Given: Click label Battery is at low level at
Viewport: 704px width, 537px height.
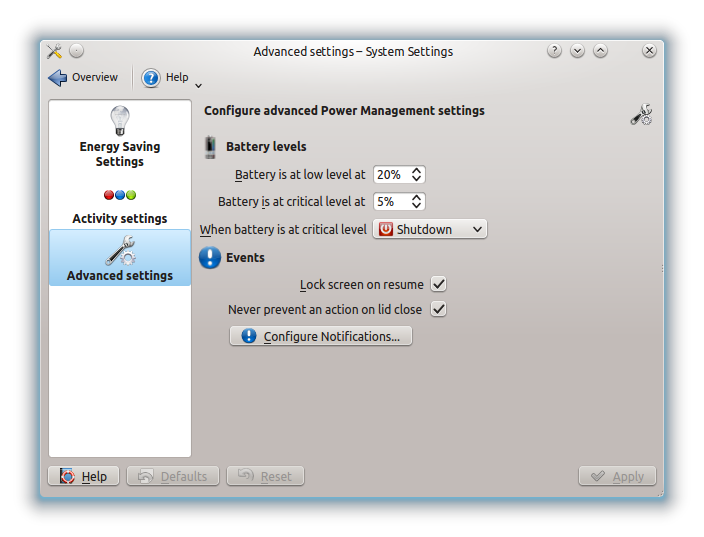Looking at the screenshot, I should (300, 175).
